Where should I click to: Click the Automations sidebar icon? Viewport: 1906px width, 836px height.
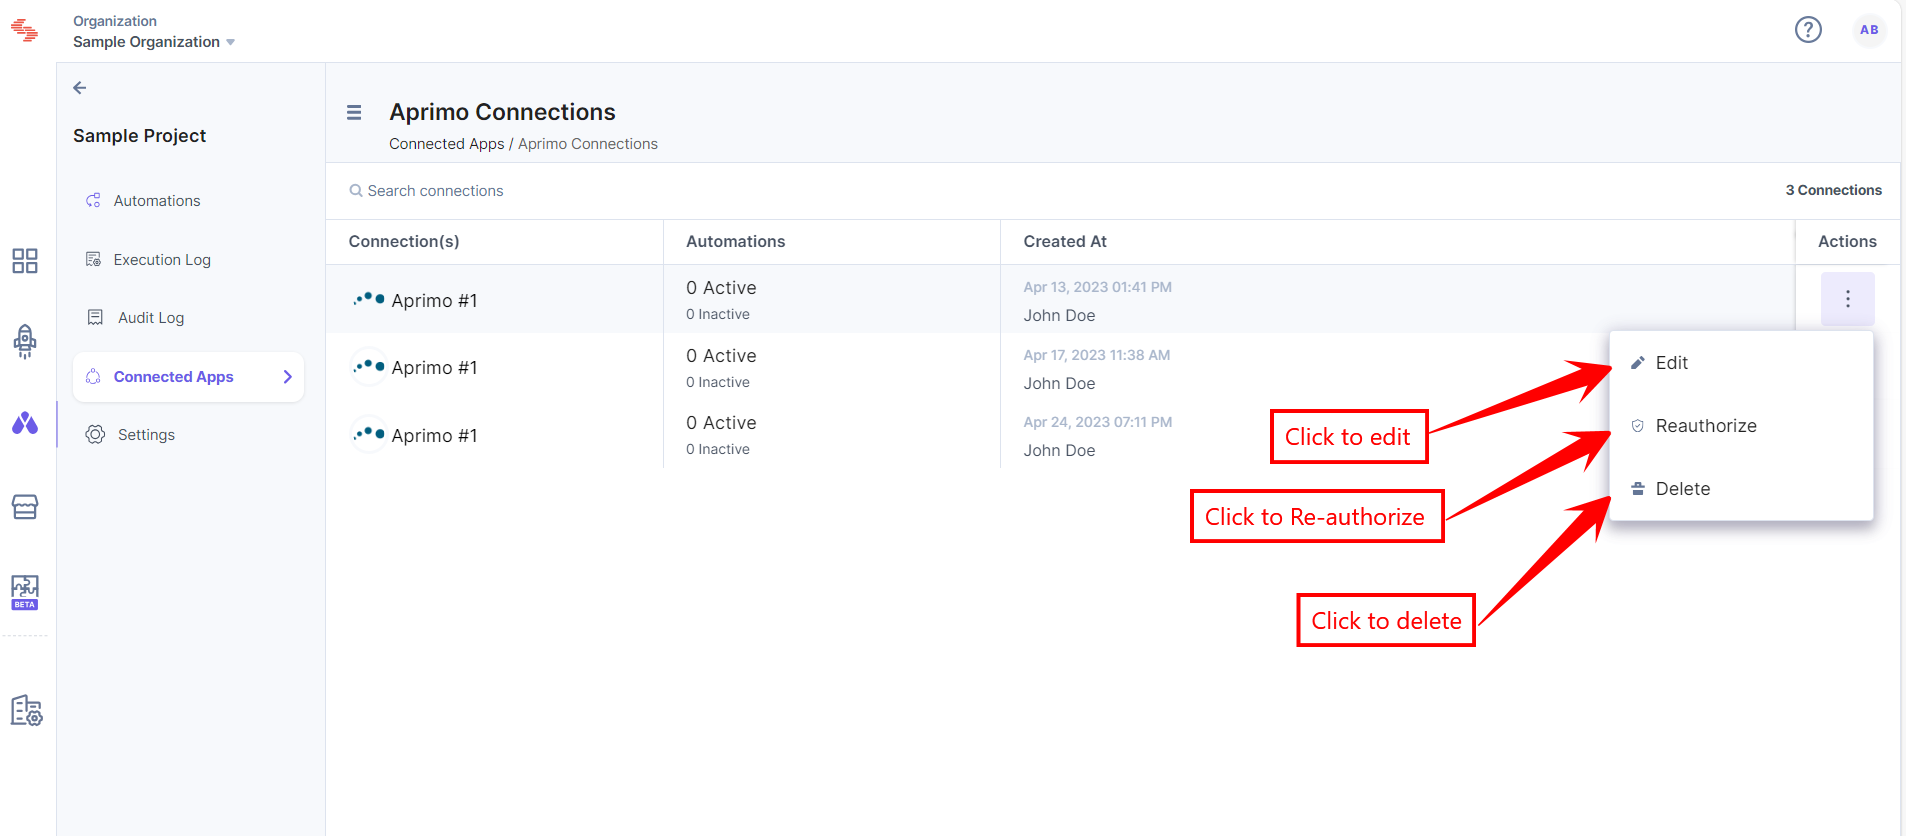pyautogui.click(x=94, y=201)
